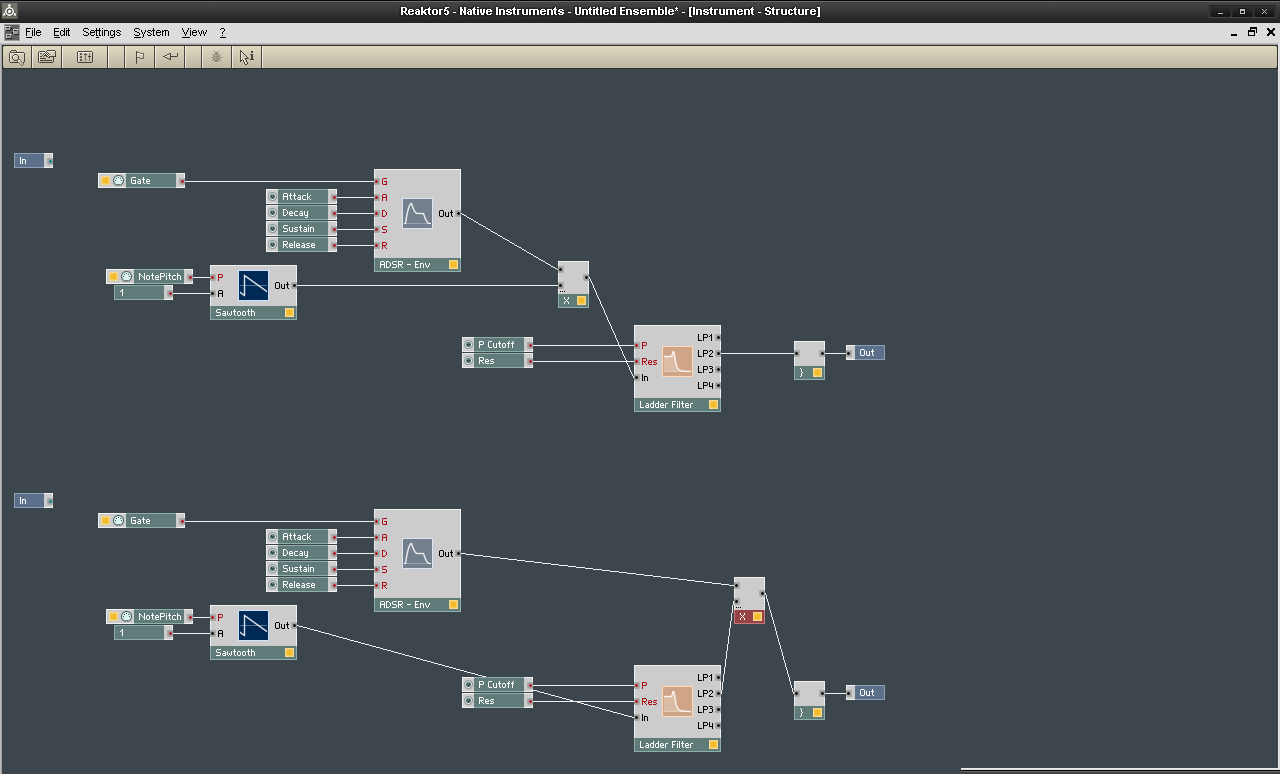The image size is (1280, 774).
Task: Click the snapshots toolbar icon
Action: 46,57
